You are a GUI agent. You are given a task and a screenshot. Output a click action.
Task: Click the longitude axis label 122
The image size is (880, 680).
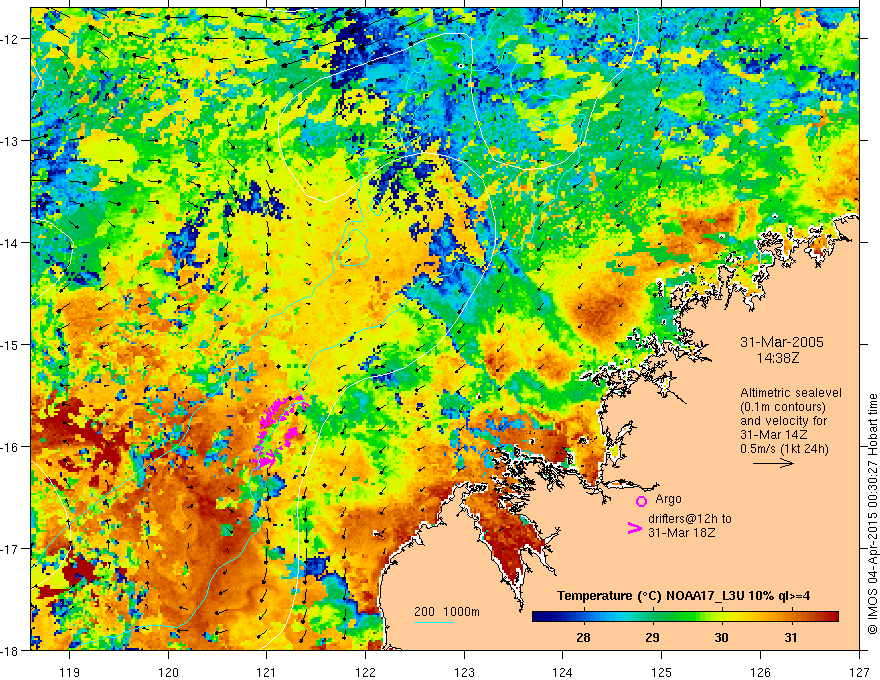tap(365, 672)
